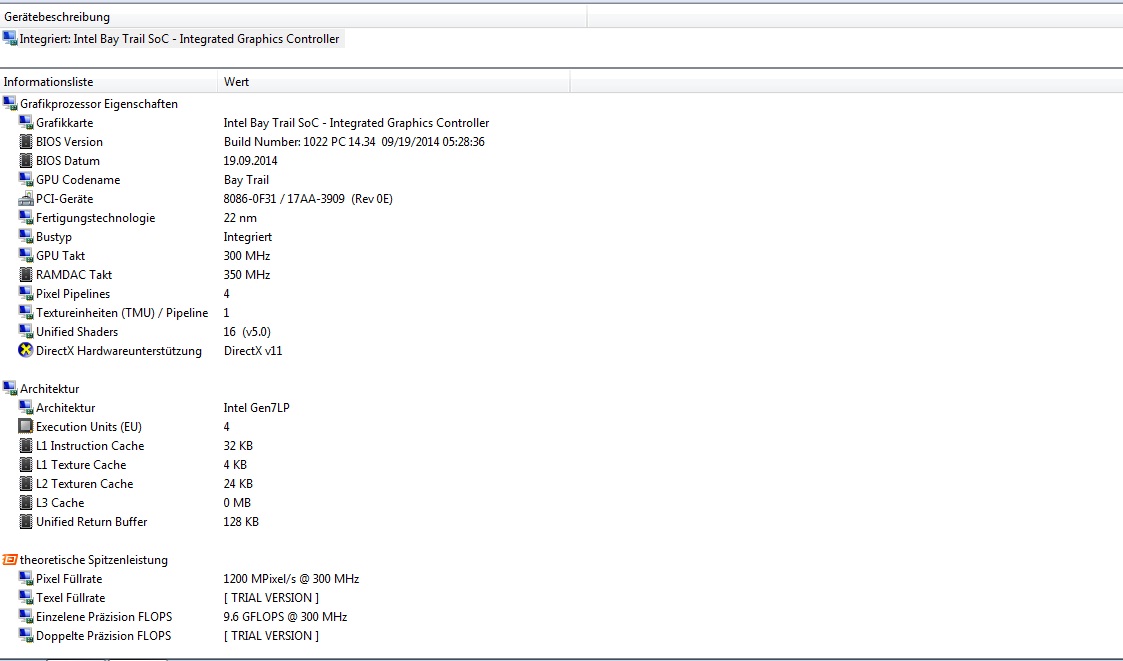Select the Unified Return Buffer label
Image resolution: width=1123 pixels, height=661 pixels.
[x=92, y=521]
